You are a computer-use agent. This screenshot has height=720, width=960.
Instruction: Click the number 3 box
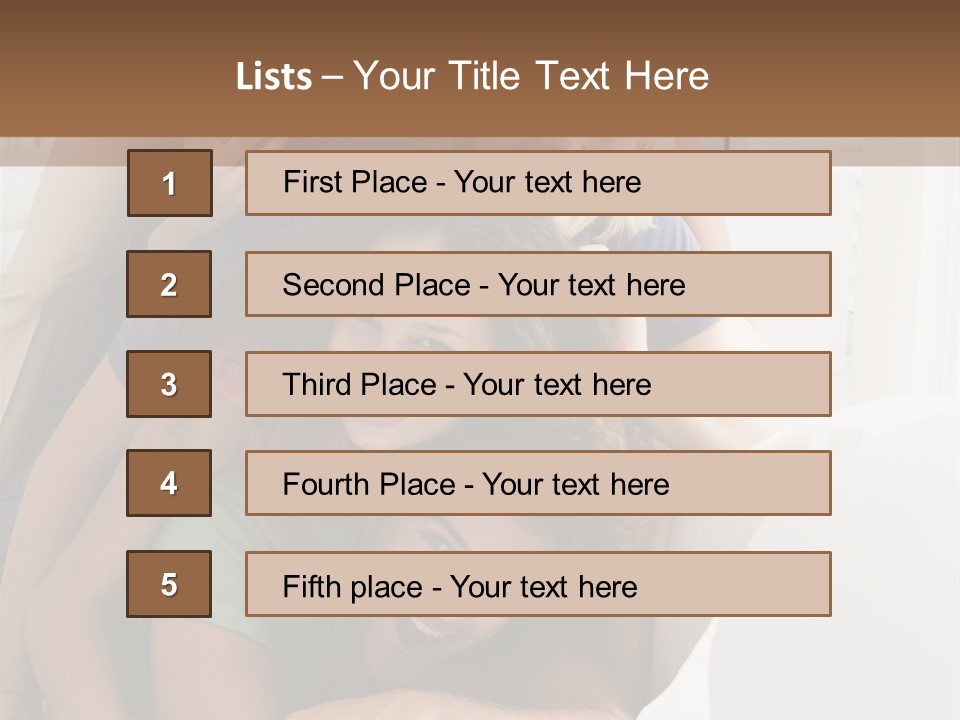169,384
